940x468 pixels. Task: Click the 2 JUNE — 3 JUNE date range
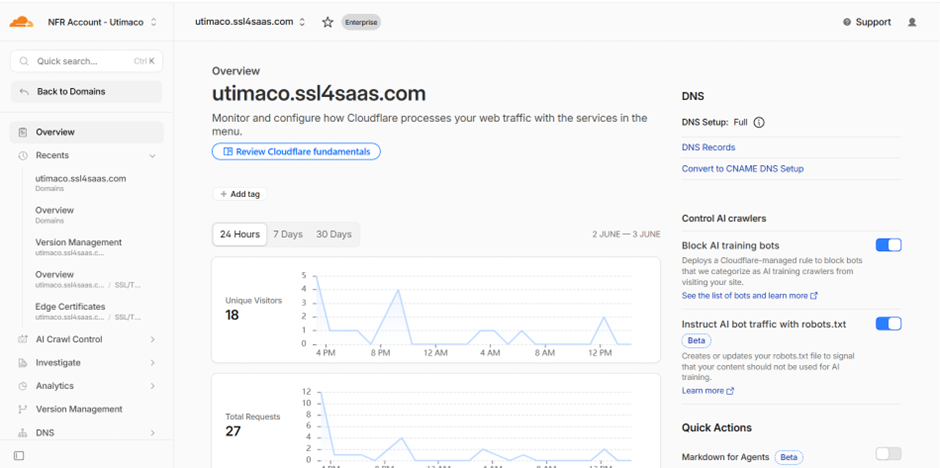point(626,234)
